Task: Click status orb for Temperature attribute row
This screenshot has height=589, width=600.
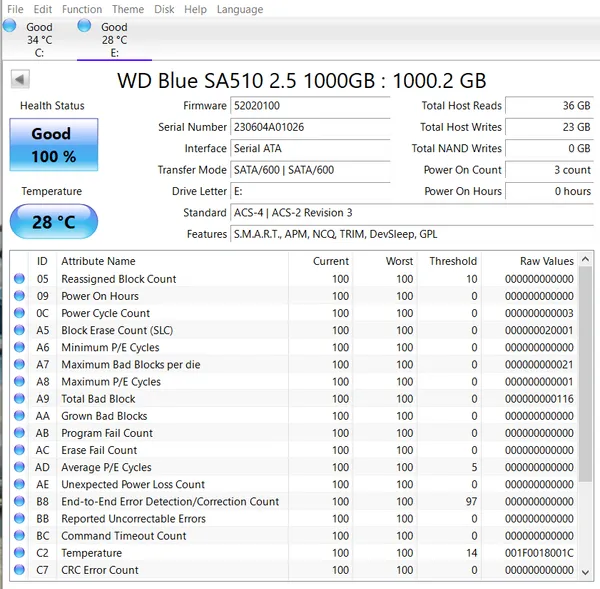Action: point(19,553)
